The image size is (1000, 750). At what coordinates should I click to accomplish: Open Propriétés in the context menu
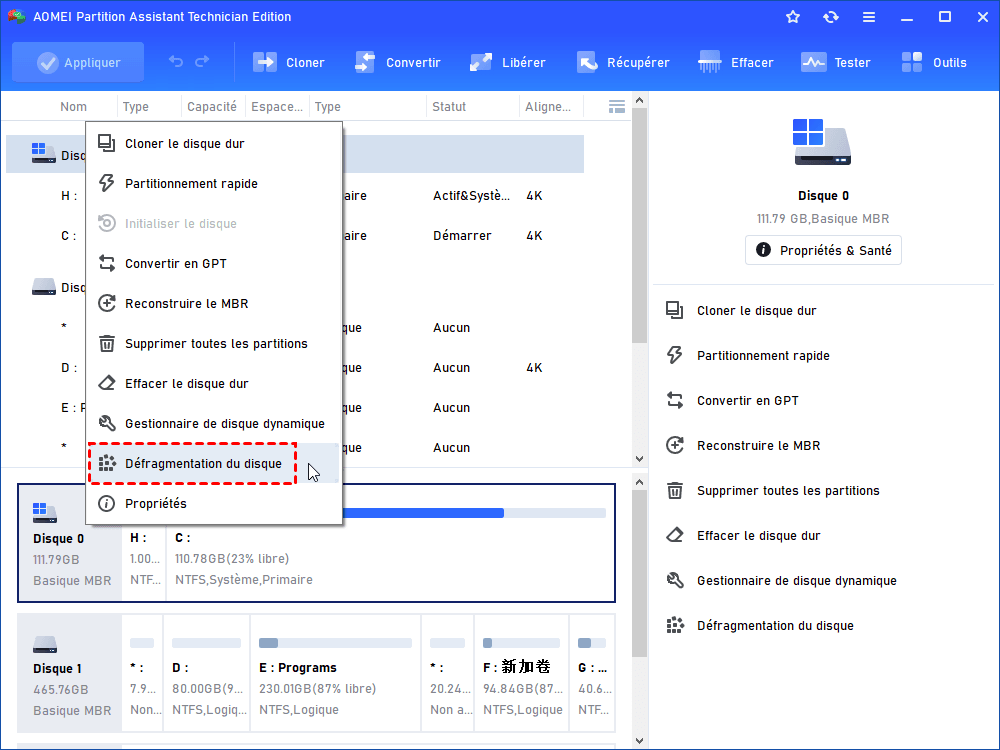tap(214, 504)
